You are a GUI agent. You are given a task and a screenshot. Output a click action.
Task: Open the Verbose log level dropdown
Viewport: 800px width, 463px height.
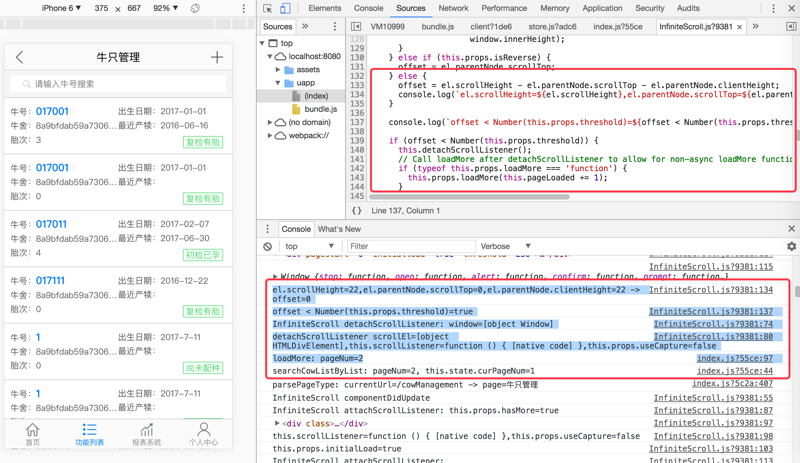[x=505, y=246]
